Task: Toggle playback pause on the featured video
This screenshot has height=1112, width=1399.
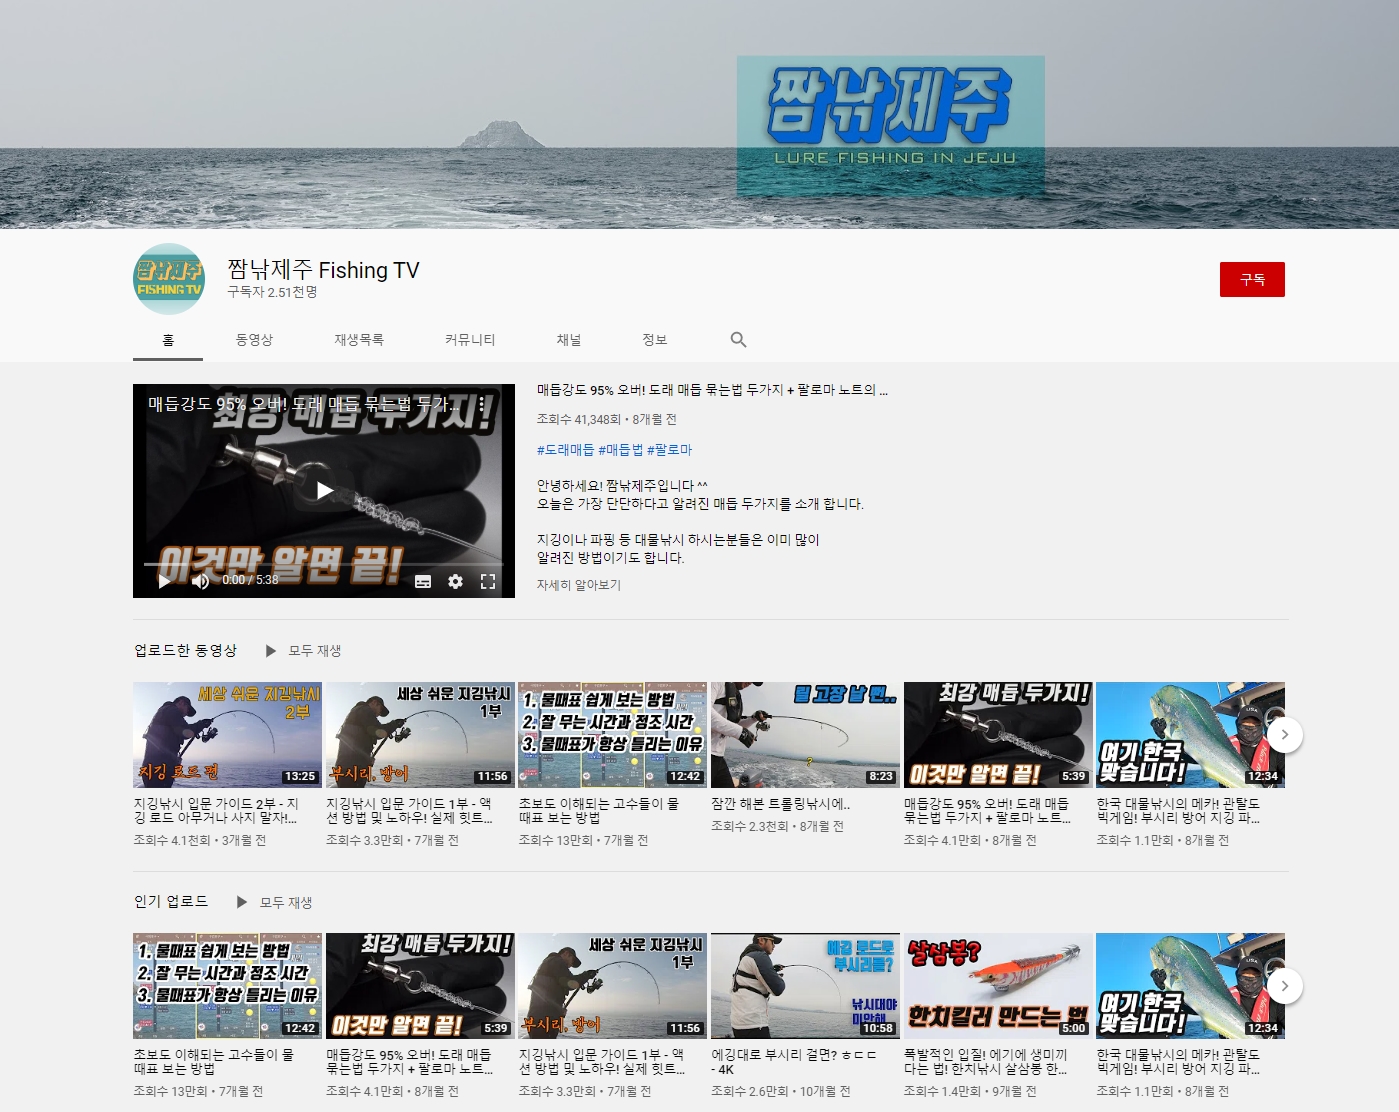Action: coord(164,581)
